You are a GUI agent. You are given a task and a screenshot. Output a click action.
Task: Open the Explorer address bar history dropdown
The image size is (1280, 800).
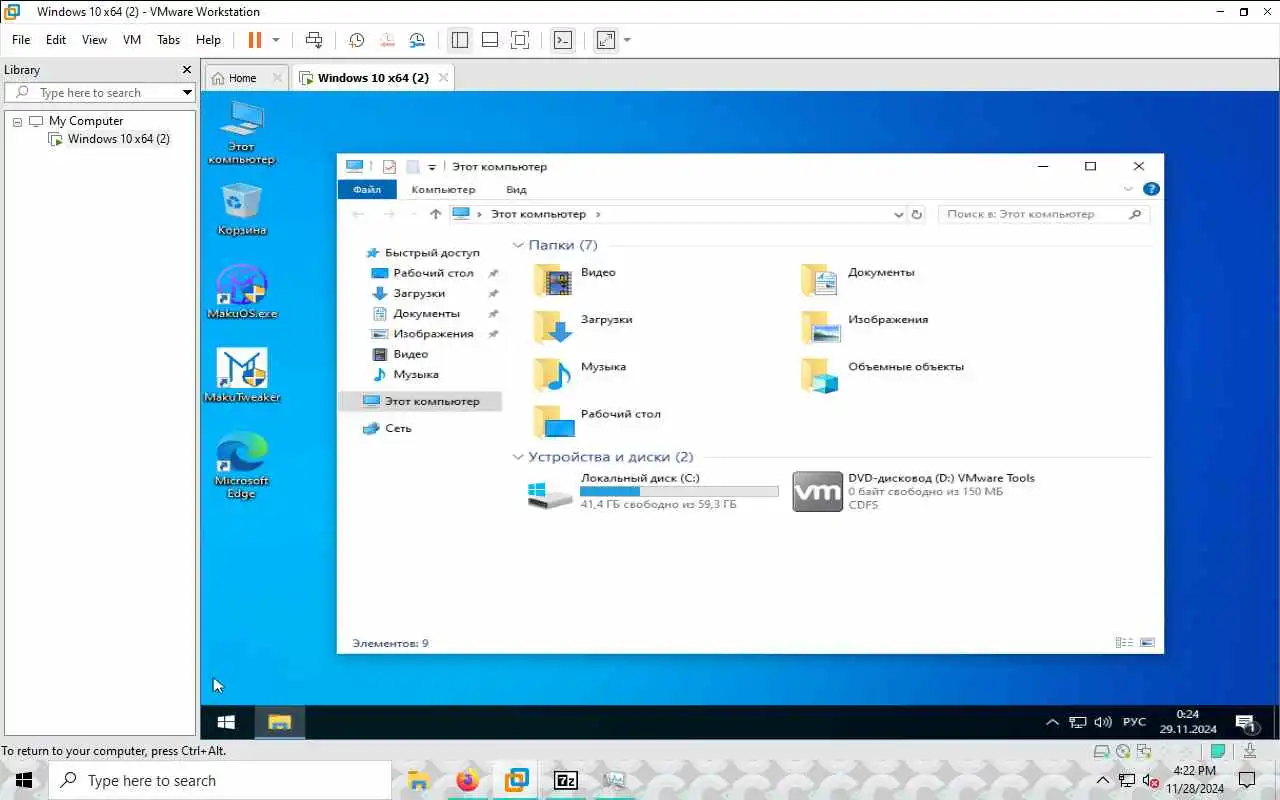click(898, 214)
